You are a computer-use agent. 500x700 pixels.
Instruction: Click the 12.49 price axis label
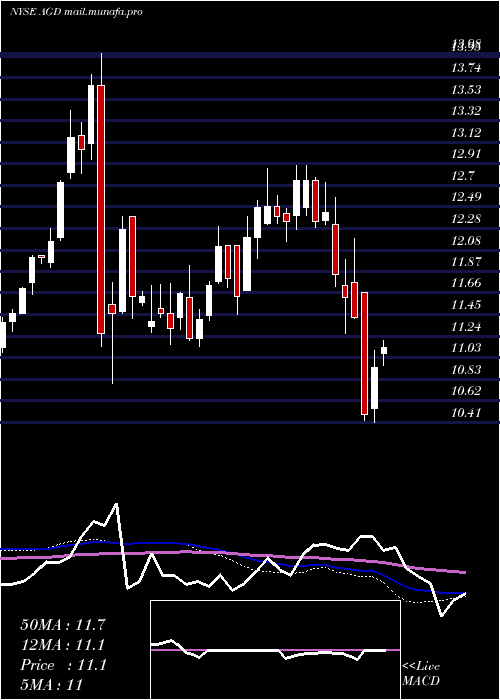(x=467, y=197)
